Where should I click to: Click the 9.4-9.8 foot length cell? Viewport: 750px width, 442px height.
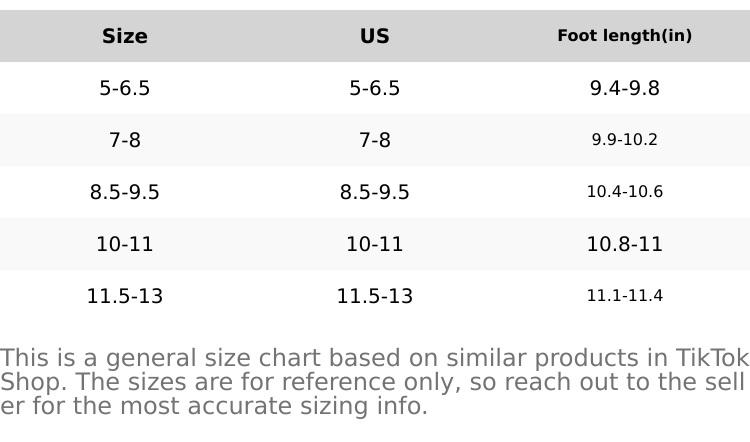[x=625, y=88]
